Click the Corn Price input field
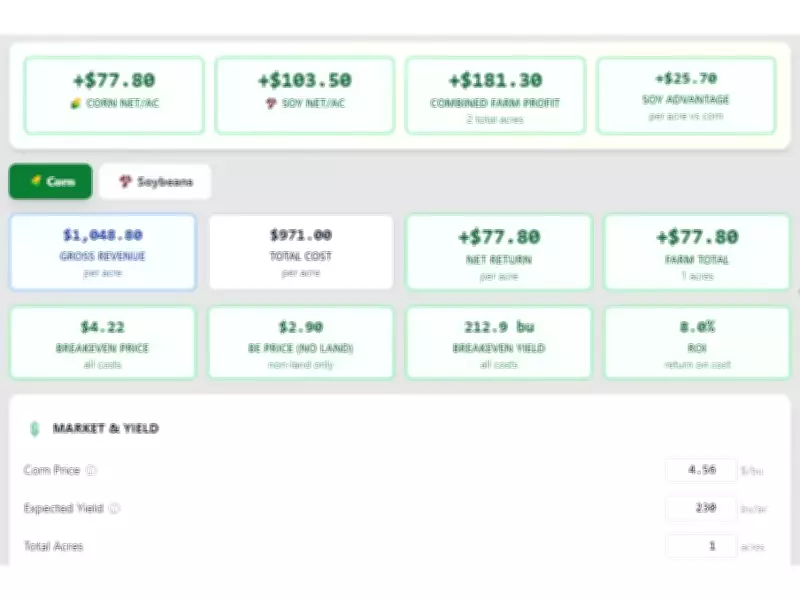Screen dimensions: 800x600 pos(700,470)
